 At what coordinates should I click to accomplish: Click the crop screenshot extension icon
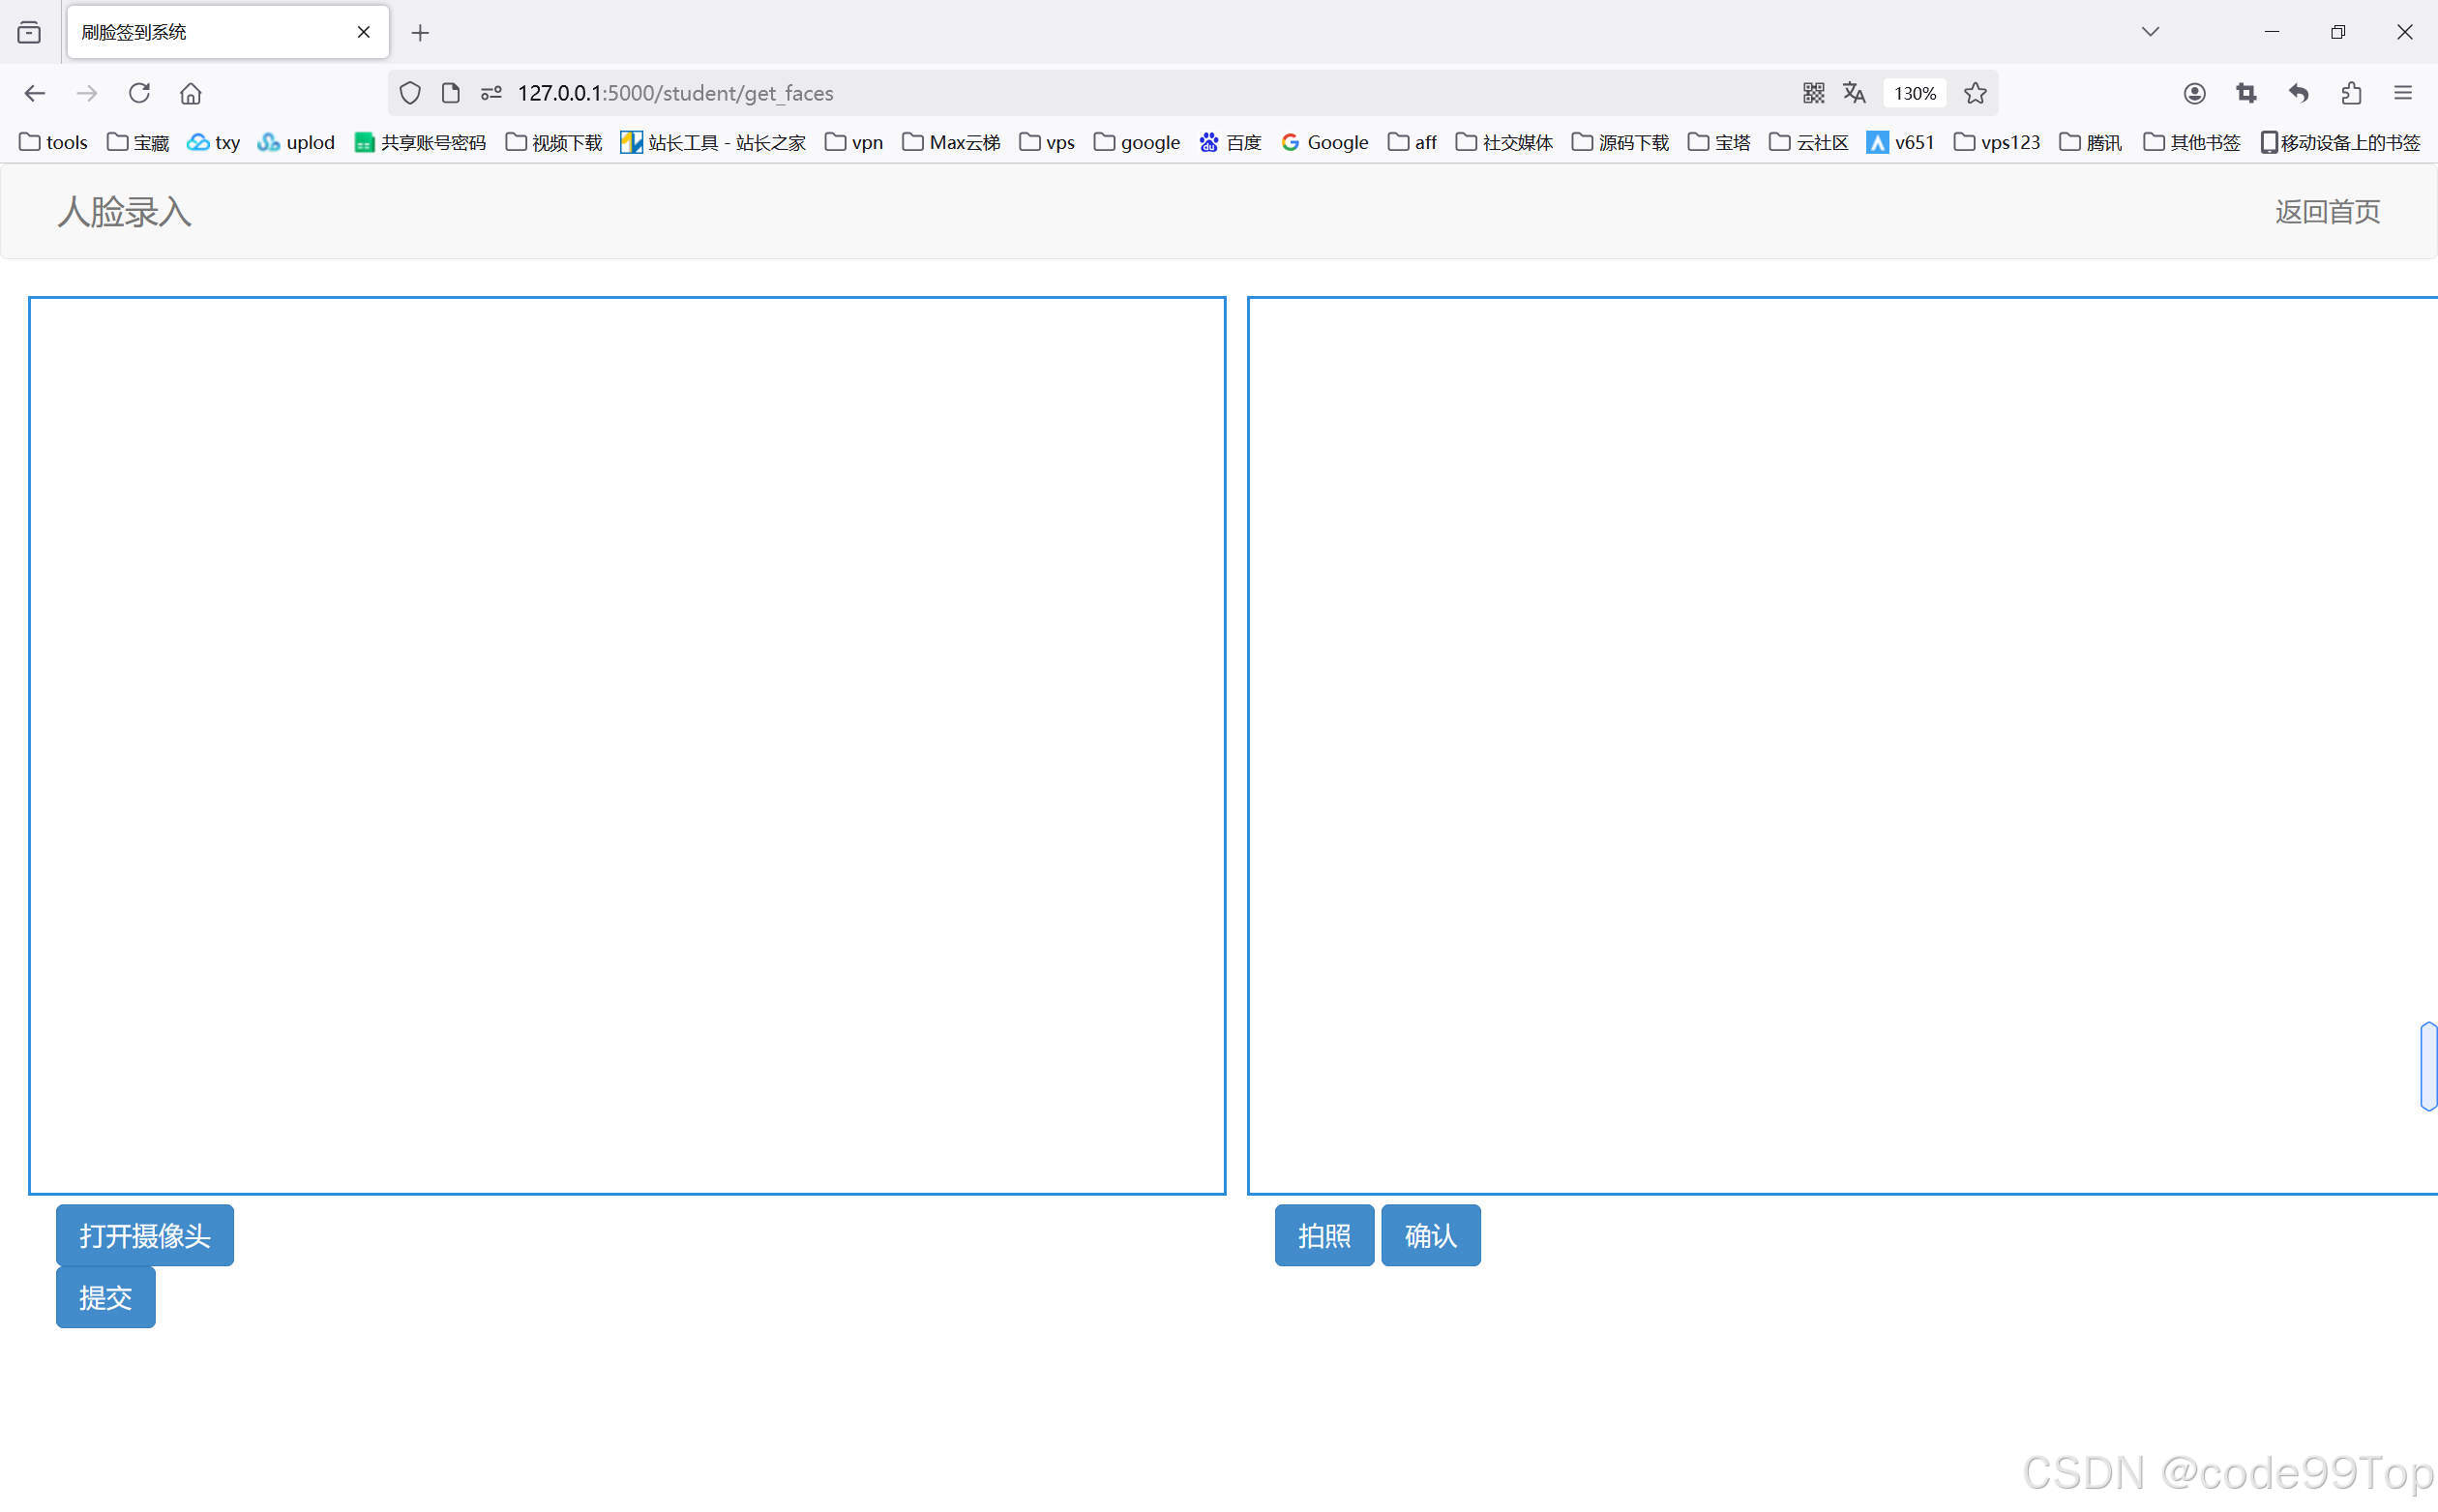tap(2246, 93)
